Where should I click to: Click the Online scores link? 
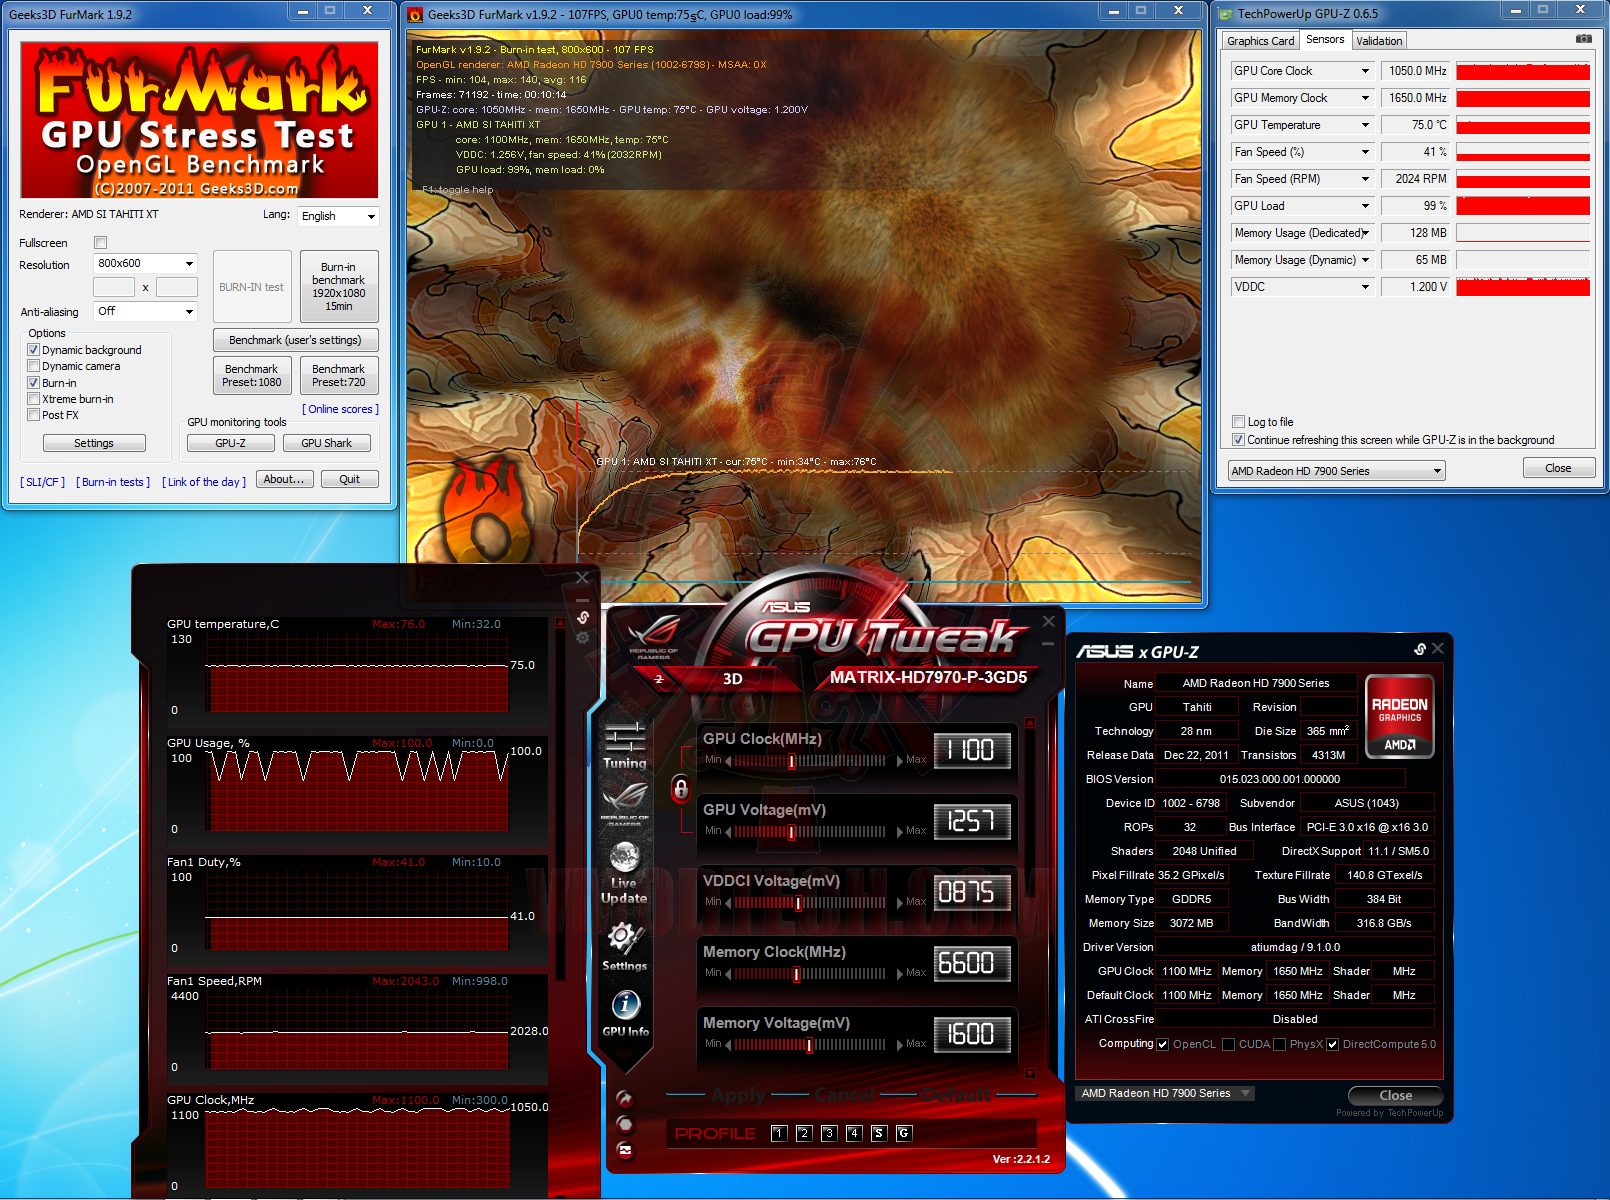click(340, 409)
